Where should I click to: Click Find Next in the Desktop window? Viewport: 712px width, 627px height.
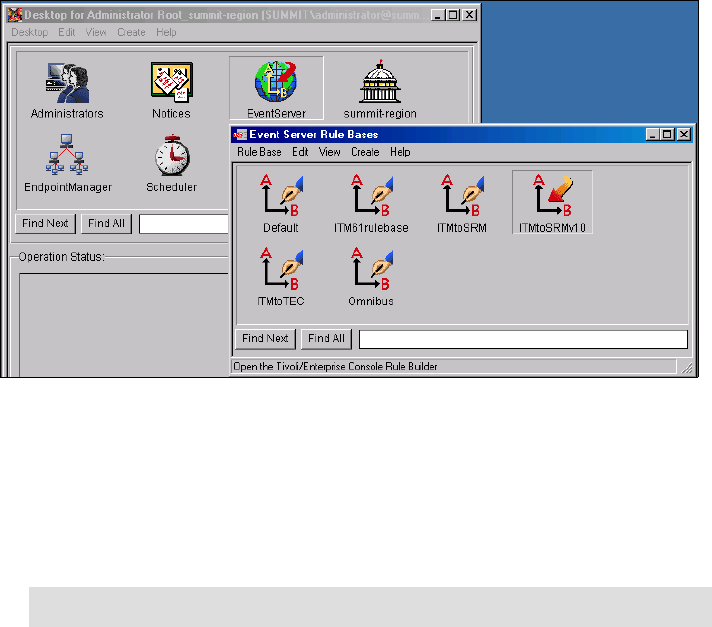[45, 224]
